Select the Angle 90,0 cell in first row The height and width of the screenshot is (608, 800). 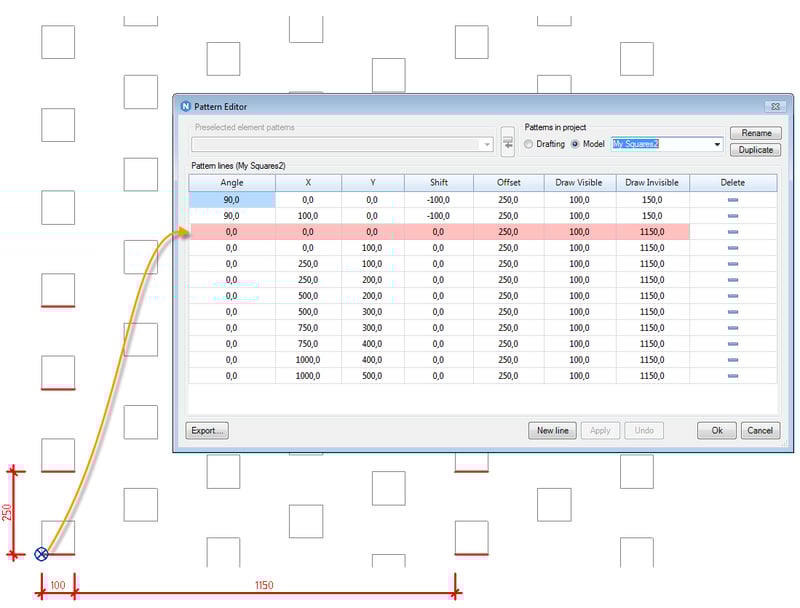click(232, 200)
